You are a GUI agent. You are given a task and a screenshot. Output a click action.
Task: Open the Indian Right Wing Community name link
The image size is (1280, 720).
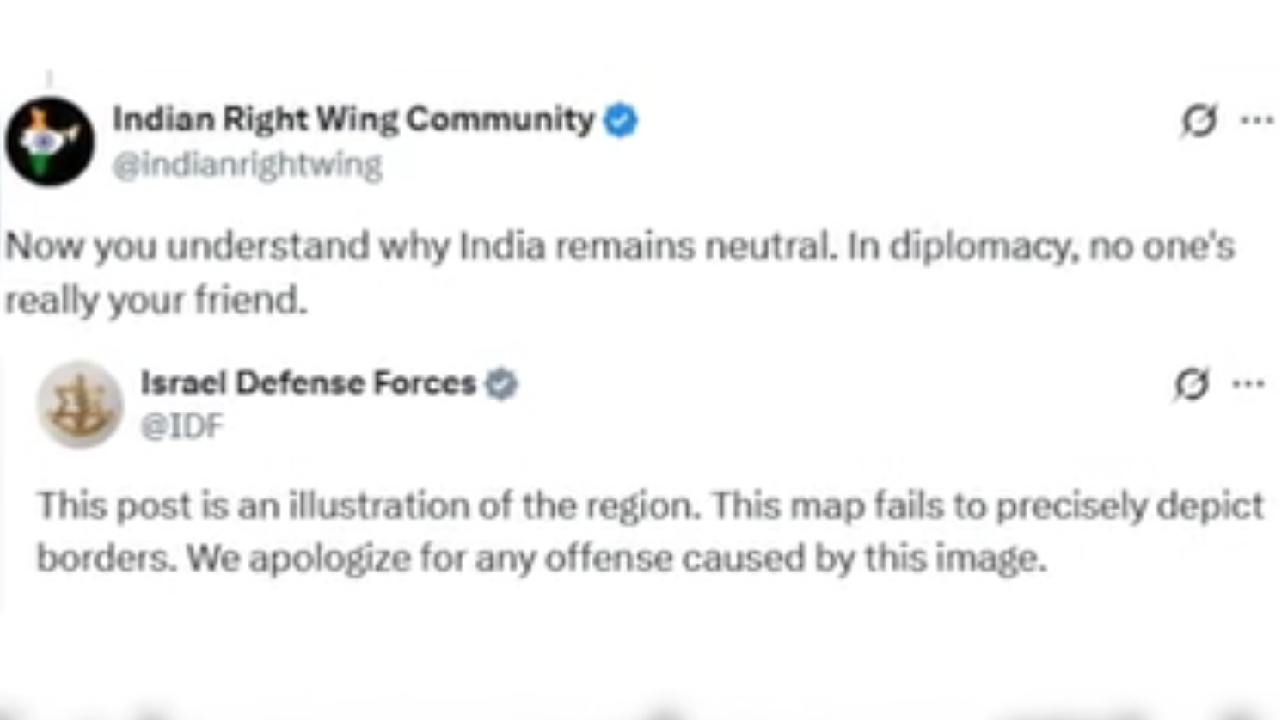tap(354, 119)
